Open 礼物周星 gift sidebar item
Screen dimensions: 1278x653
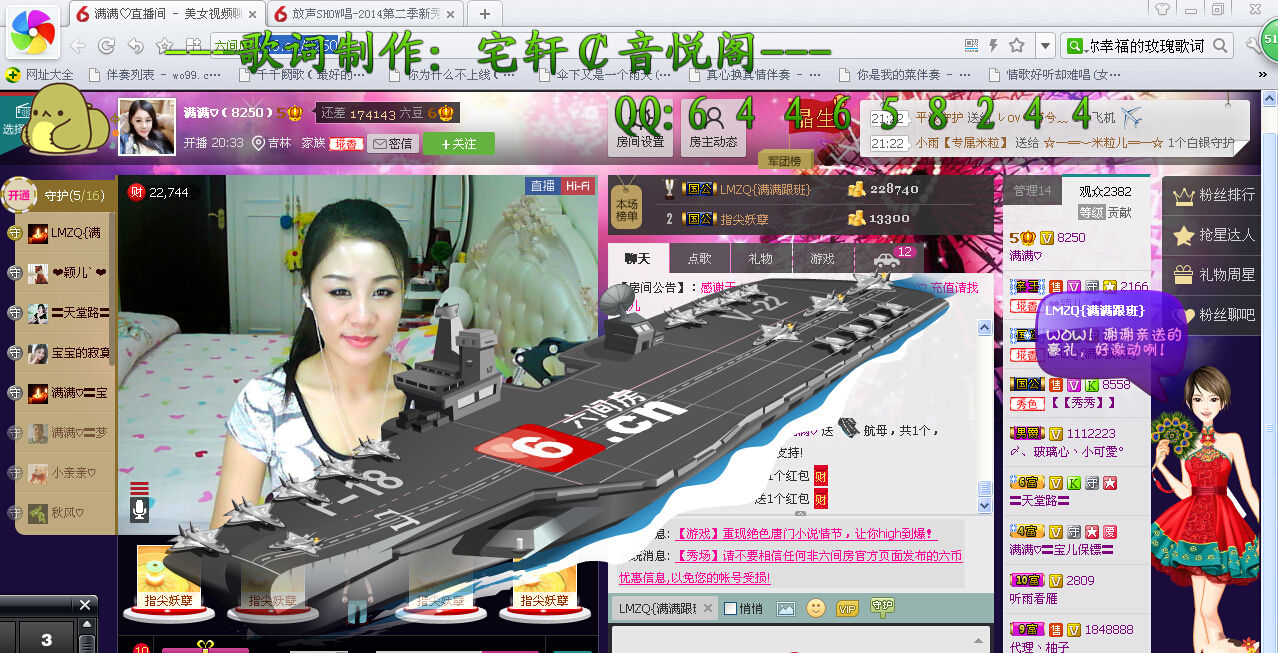(1212, 274)
